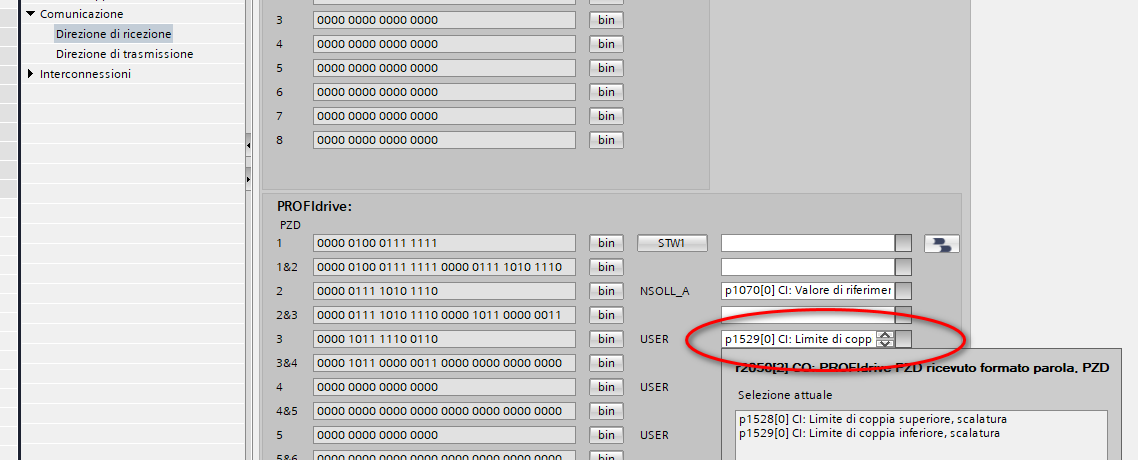Open the signal selector for PZD 1

click(903, 243)
